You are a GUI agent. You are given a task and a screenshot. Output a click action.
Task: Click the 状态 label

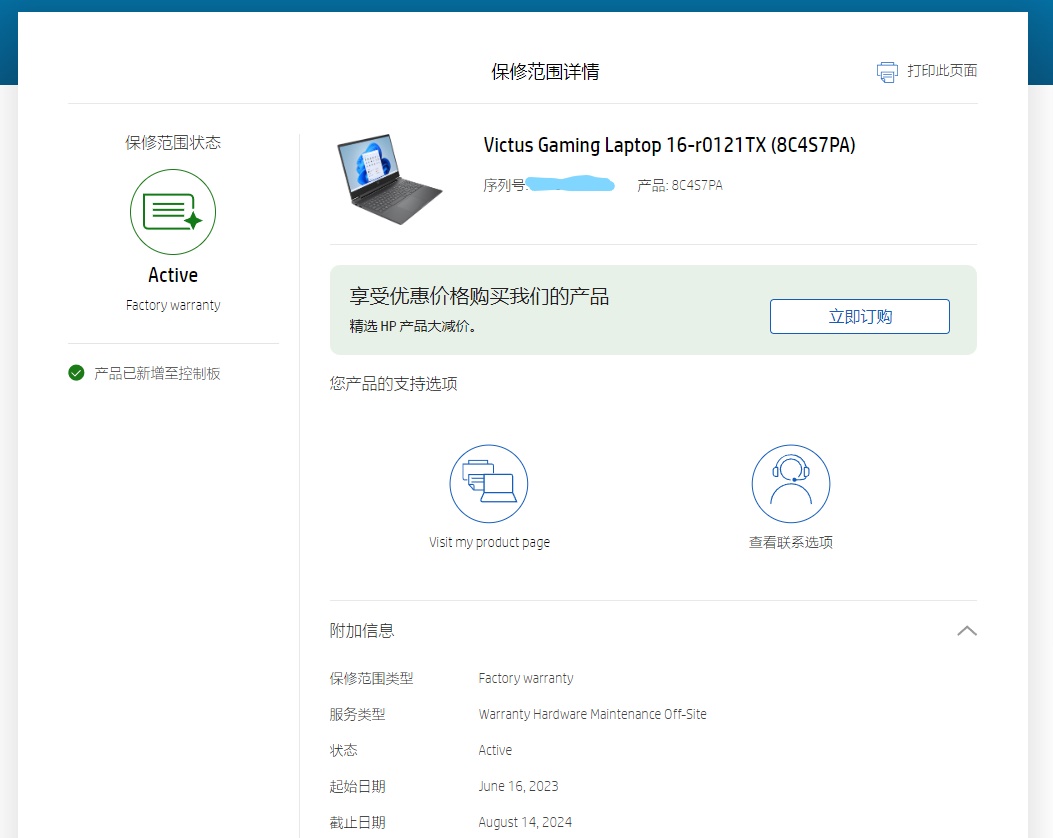(343, 750)
